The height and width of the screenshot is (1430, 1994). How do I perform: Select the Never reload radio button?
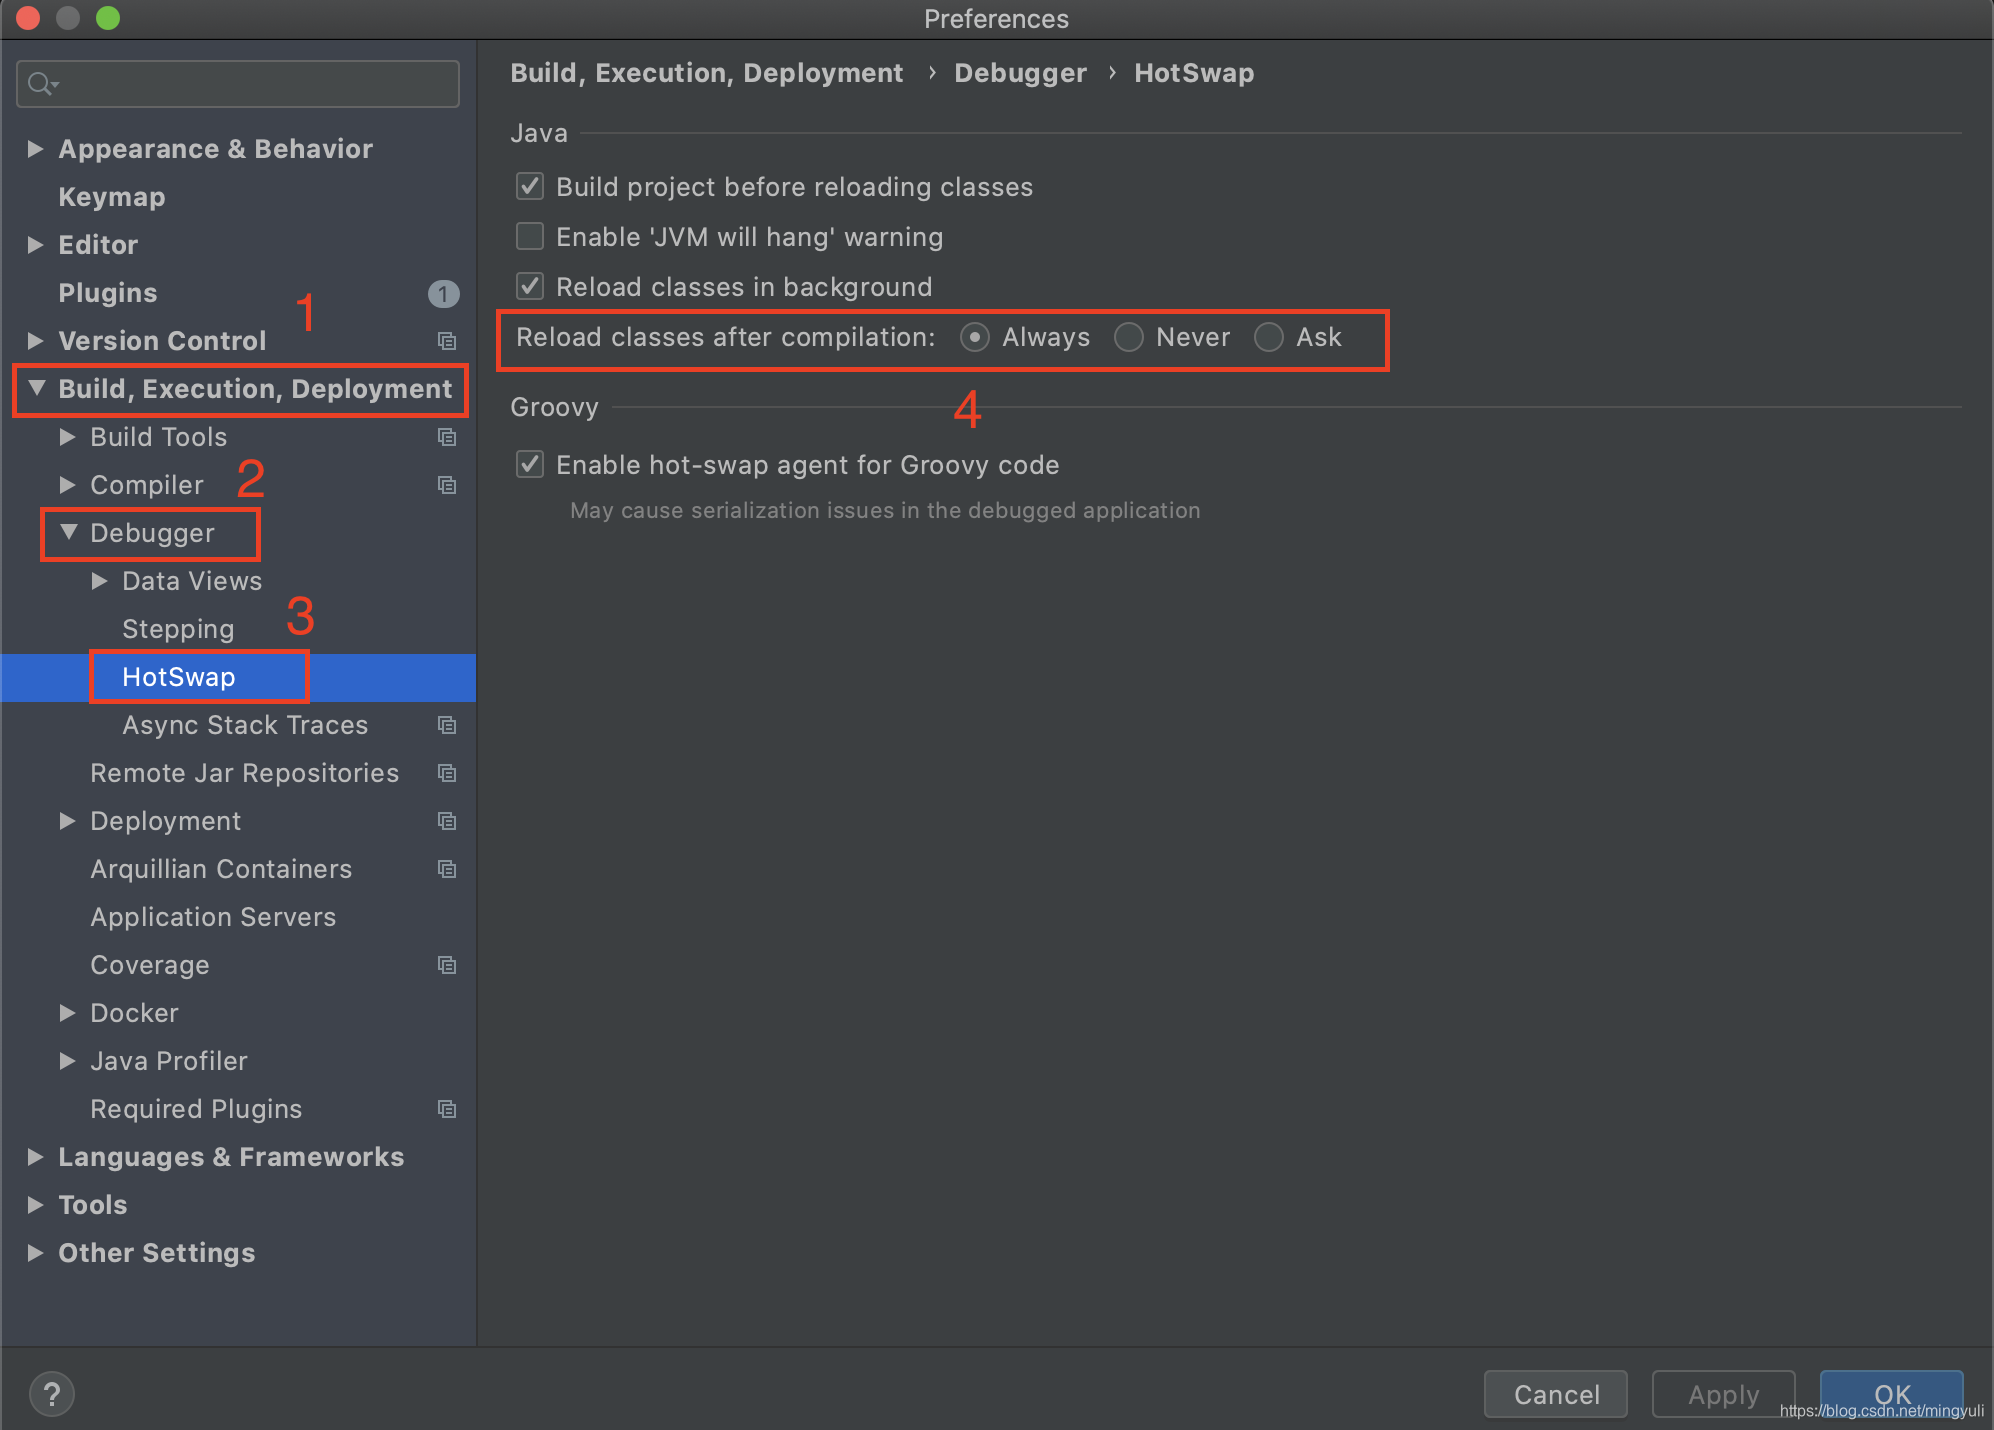coord(1129,338)
